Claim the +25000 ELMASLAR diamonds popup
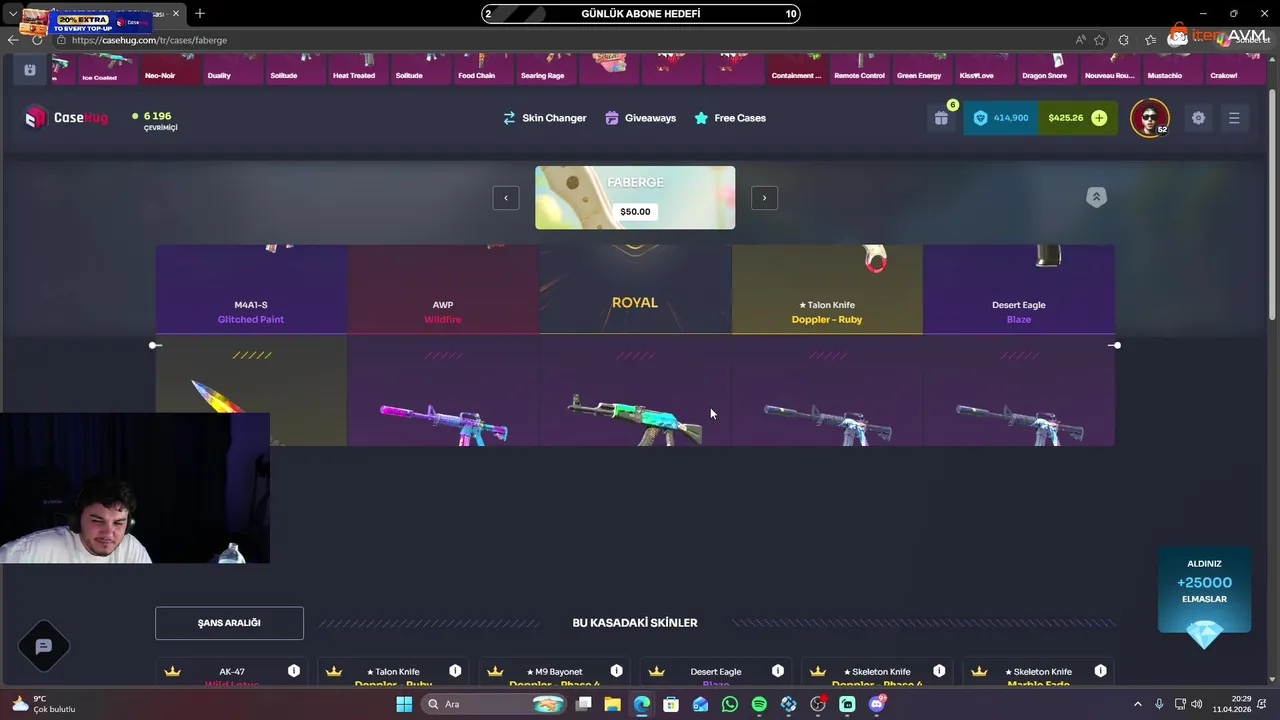Image resolution: width=1280 pixels, height=720 pixels. [1204, 598]
